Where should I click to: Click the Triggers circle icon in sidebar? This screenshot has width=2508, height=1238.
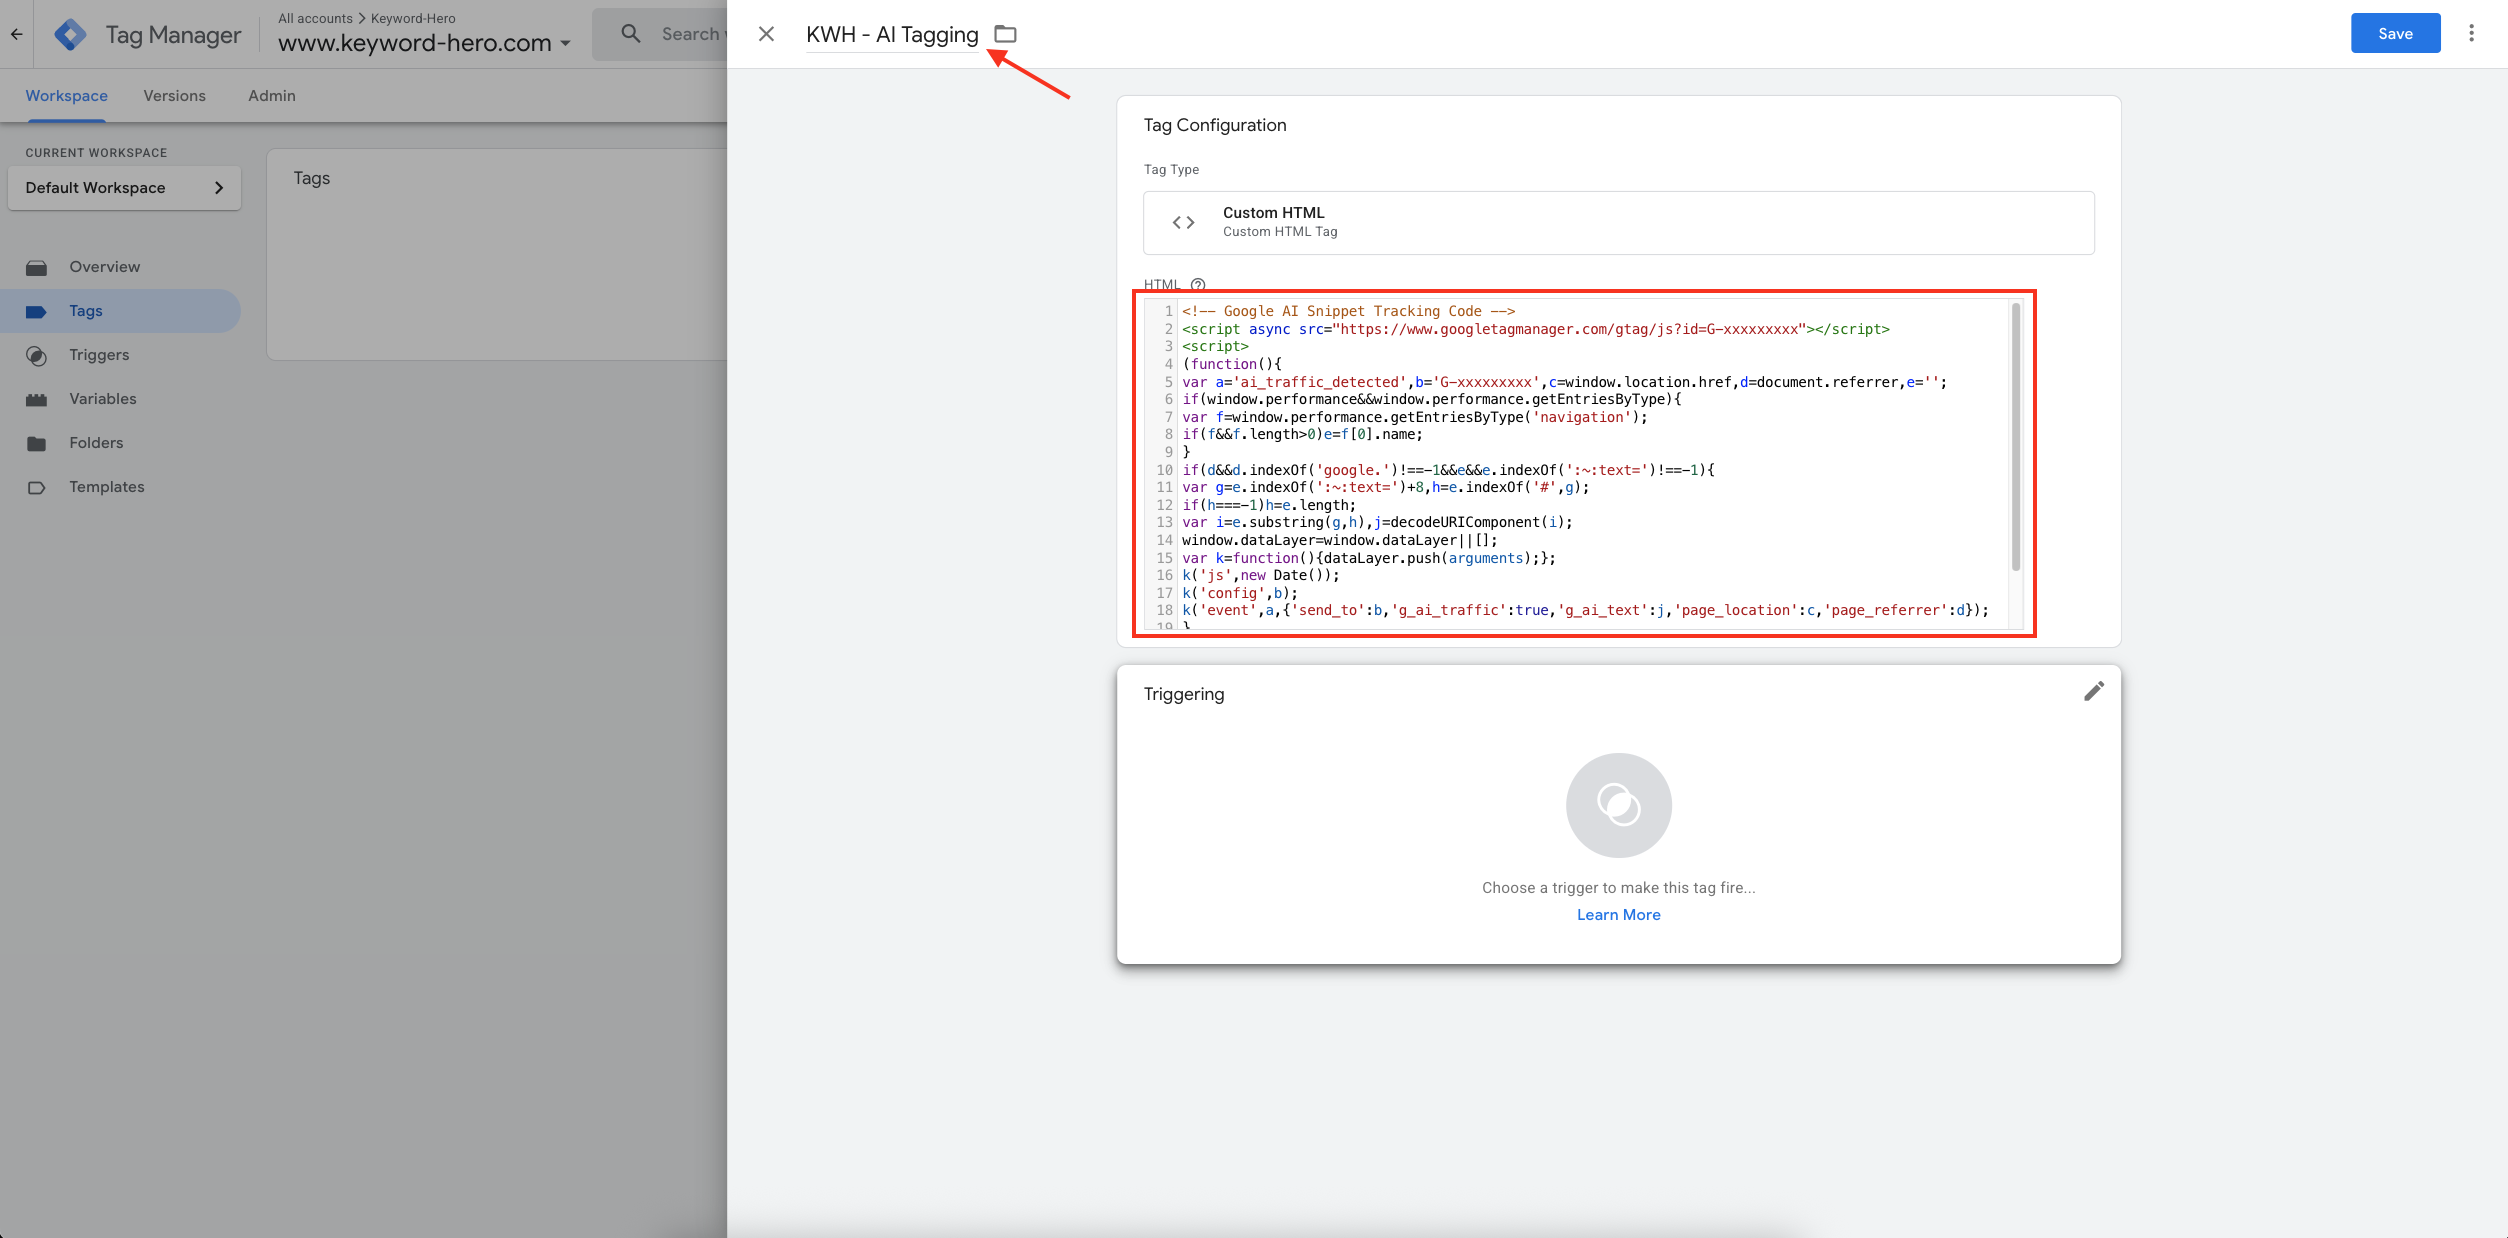pyautogui.click(x=37, y=356)
